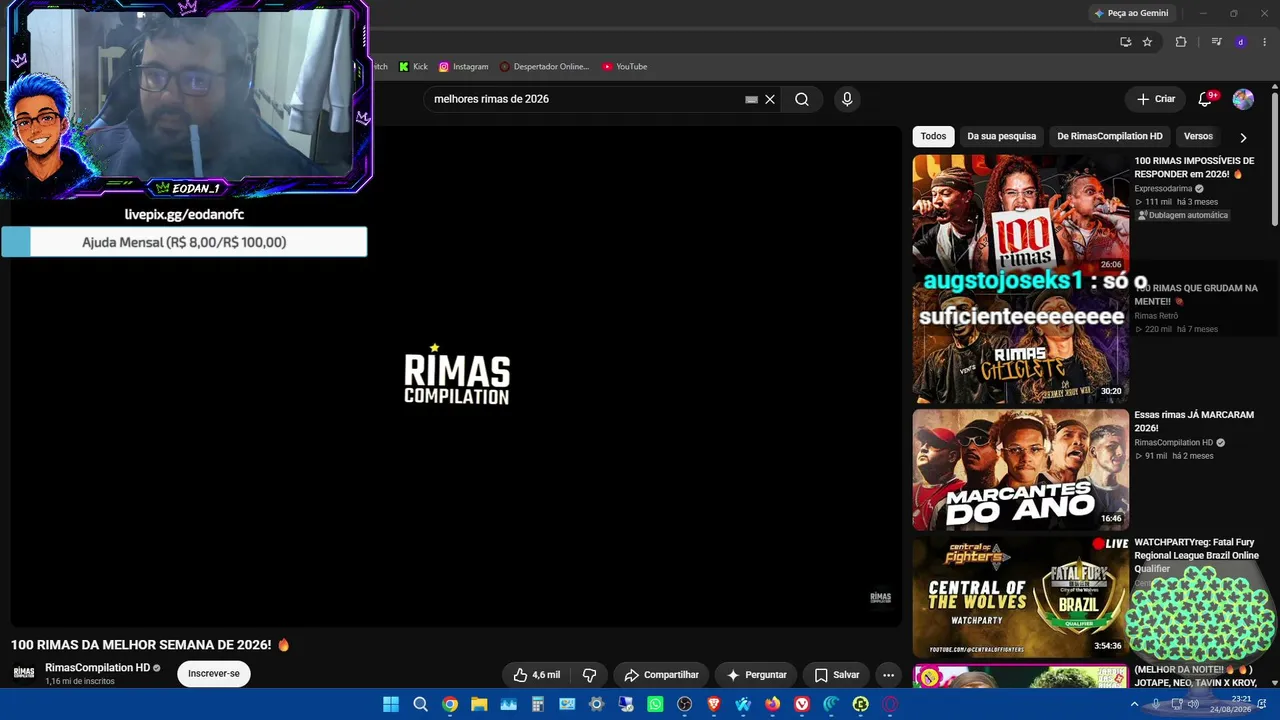Show more filter chips with right arrow
1280x720 pixels.
coord(1243,137)
